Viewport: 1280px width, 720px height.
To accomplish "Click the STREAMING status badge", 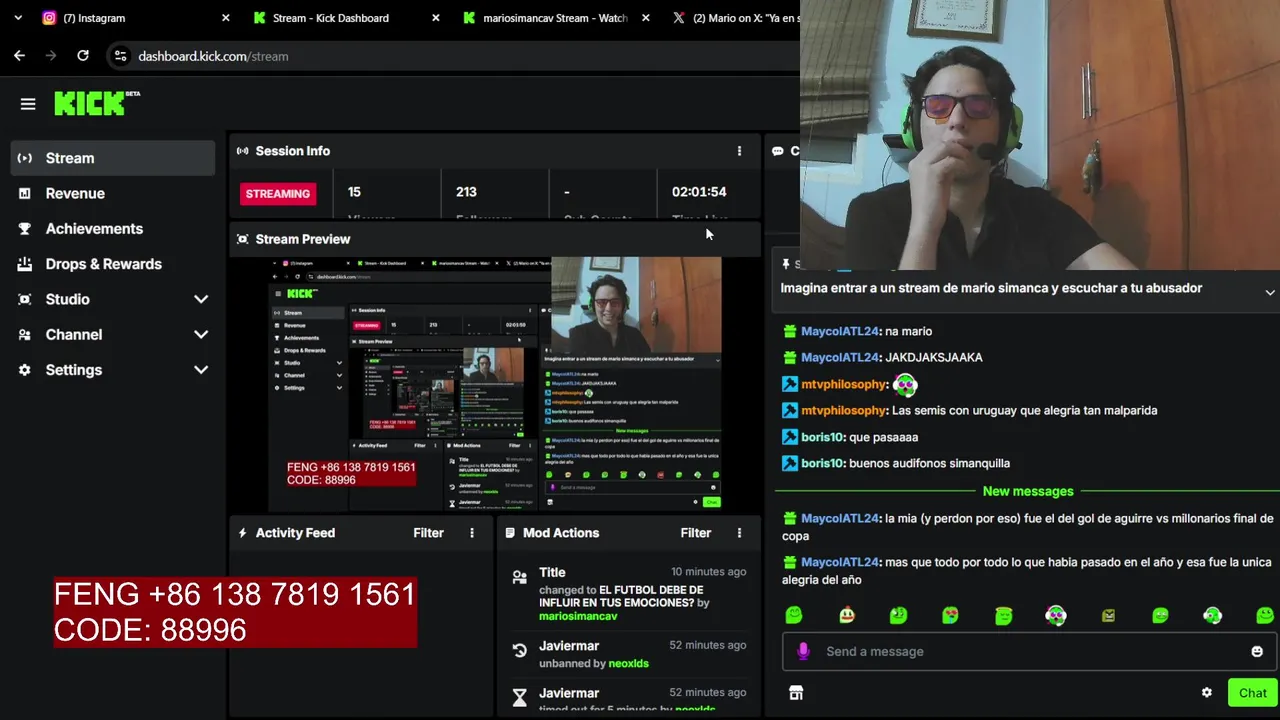I will [278, 194].
